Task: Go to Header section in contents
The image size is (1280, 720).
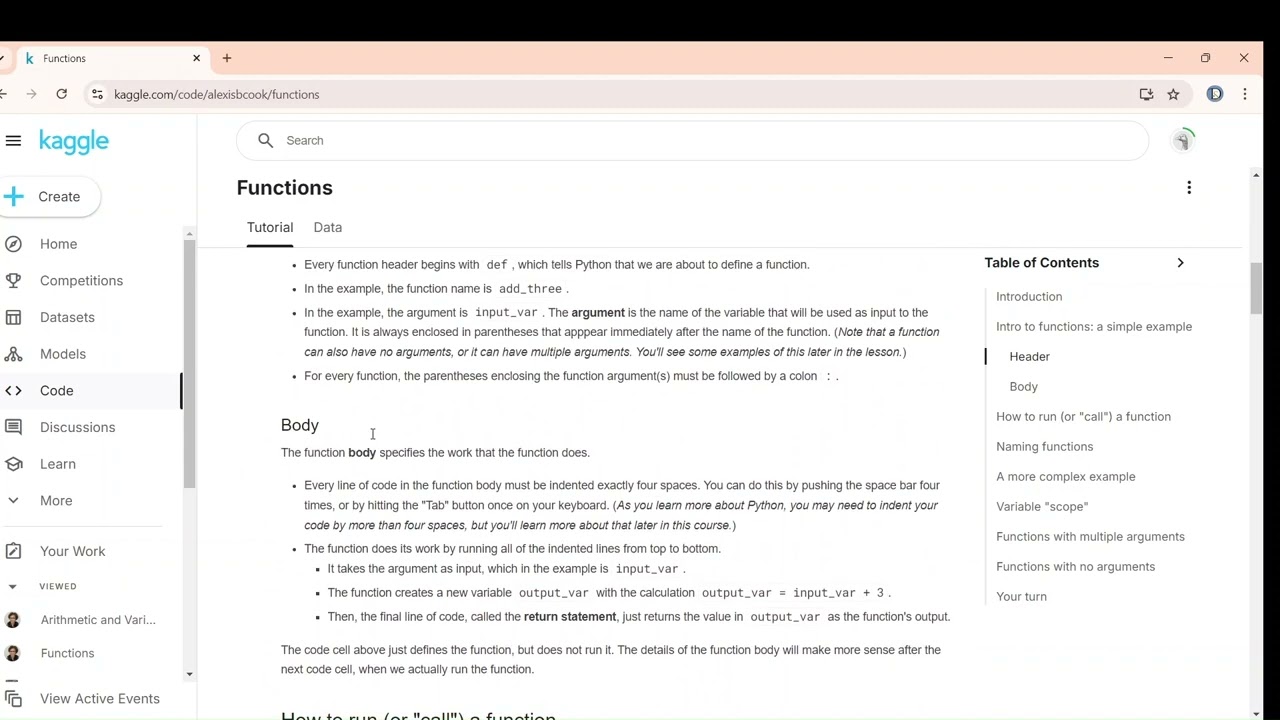Action: [x=1029, y=357]
